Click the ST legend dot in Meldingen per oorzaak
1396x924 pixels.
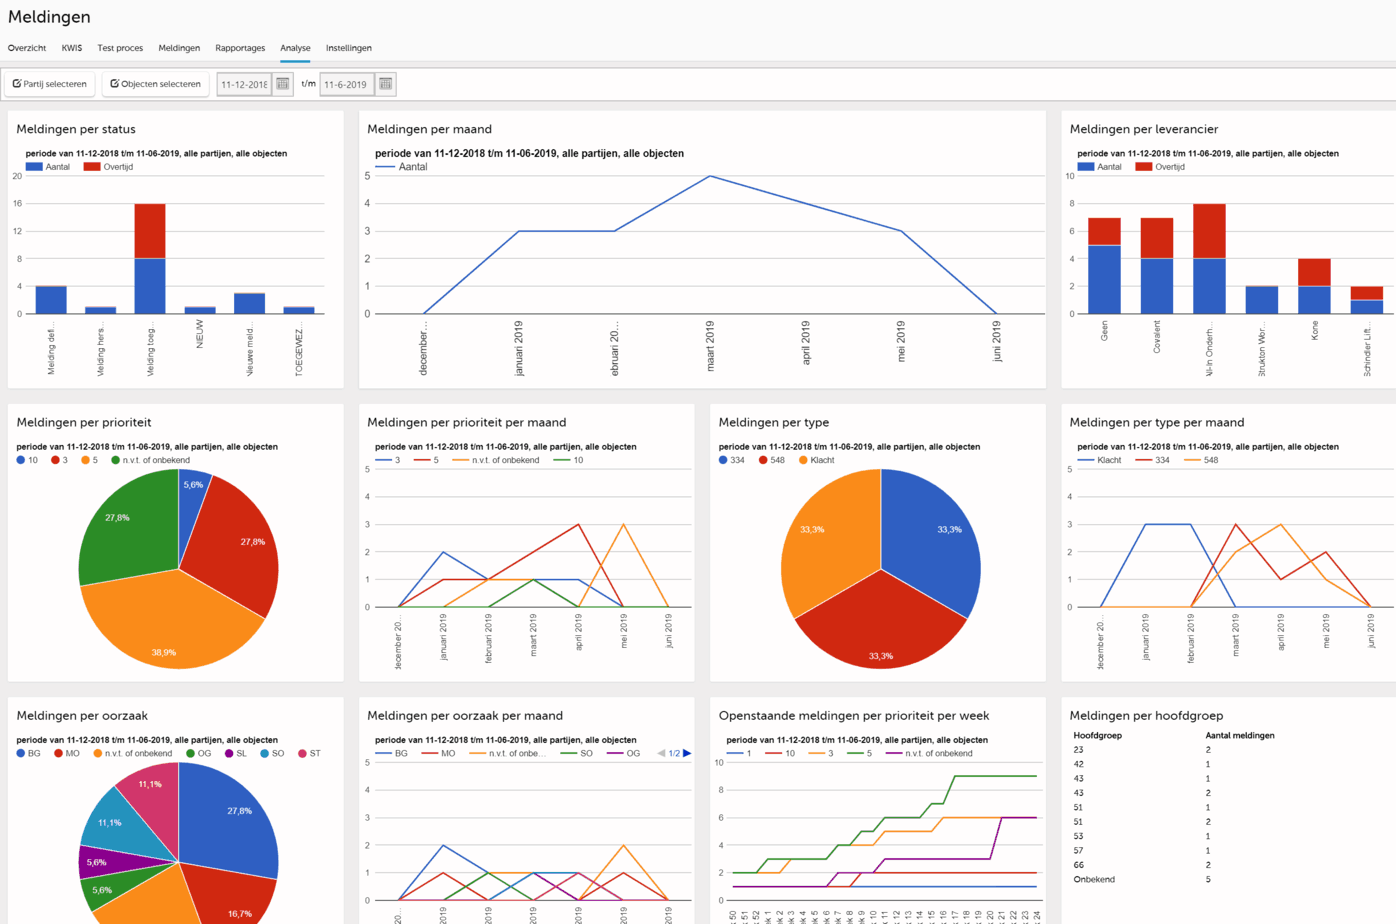pos(302,753)
